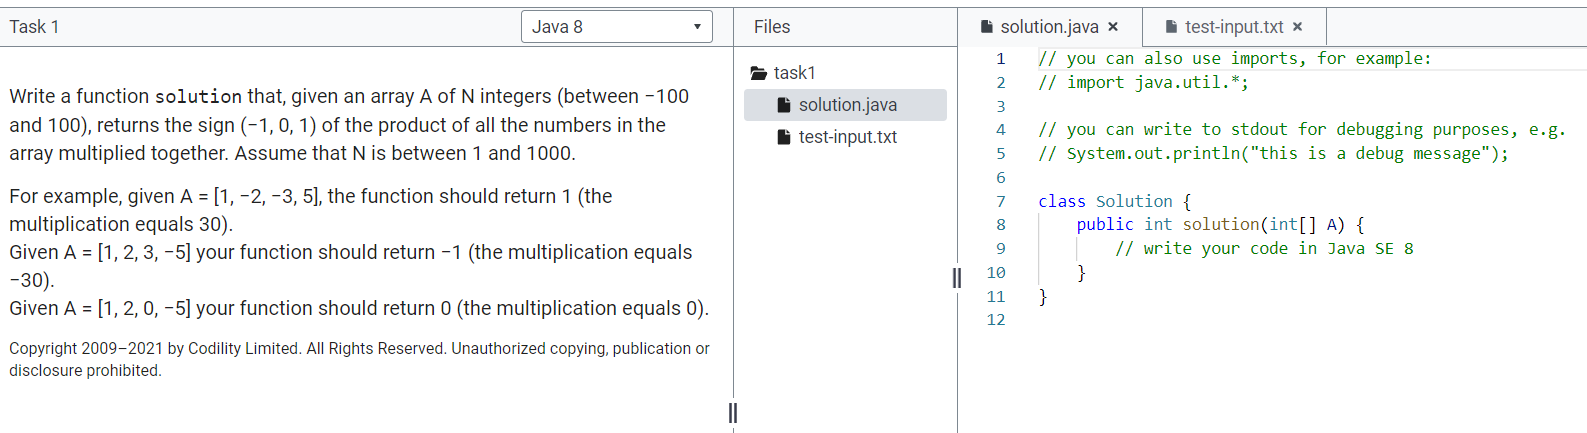Place cursor on the write your code comment line
Image resolution: width=1587 pixels, height=433 pixels.
click(1264, 248)
